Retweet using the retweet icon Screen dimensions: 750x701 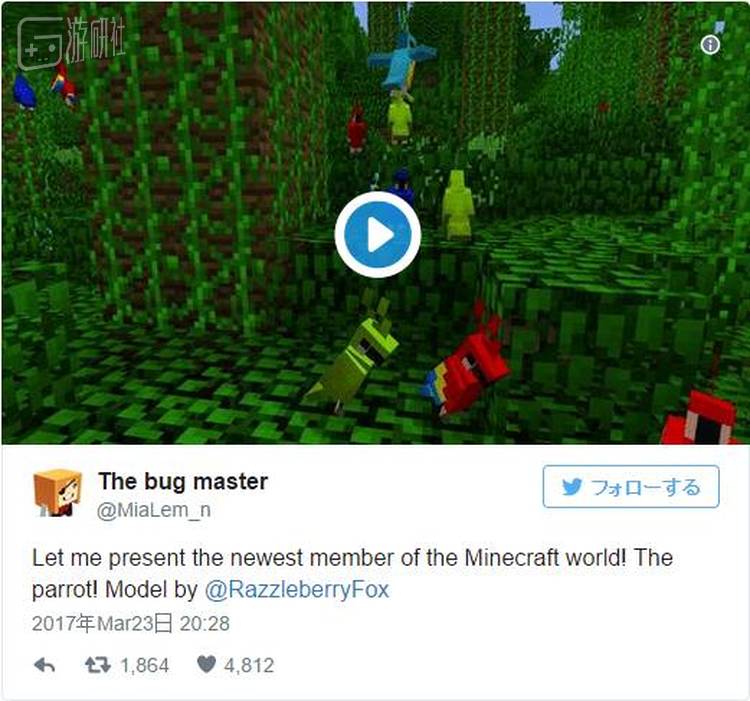98,665
